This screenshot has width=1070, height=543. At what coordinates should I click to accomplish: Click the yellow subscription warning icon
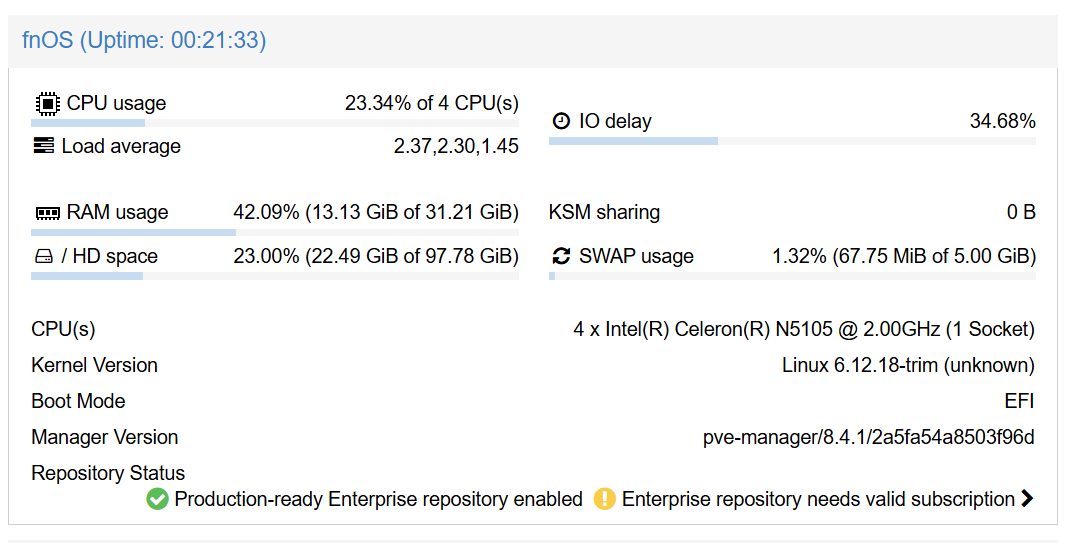point(605,499)
